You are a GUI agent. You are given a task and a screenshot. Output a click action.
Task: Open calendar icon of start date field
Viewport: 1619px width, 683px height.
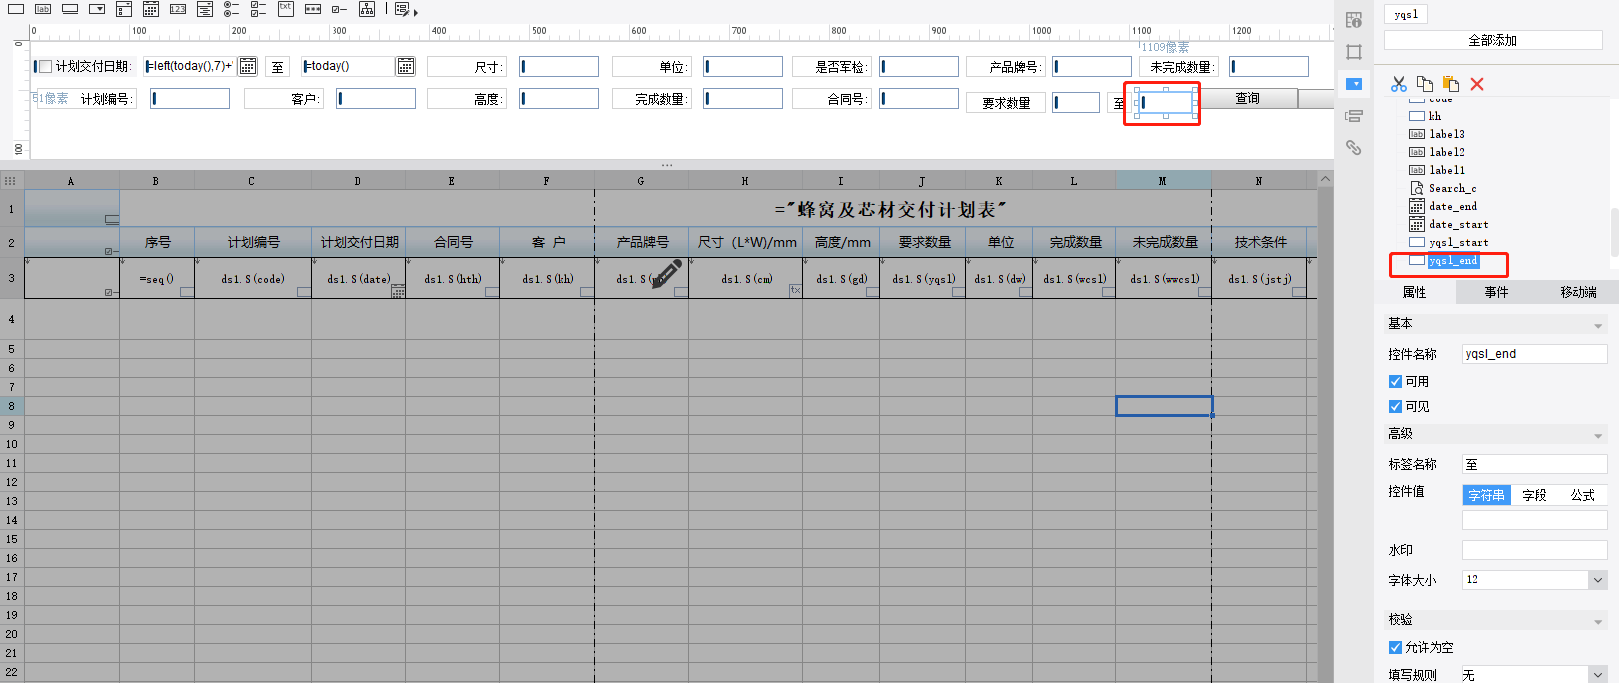[x=248, y=66]
